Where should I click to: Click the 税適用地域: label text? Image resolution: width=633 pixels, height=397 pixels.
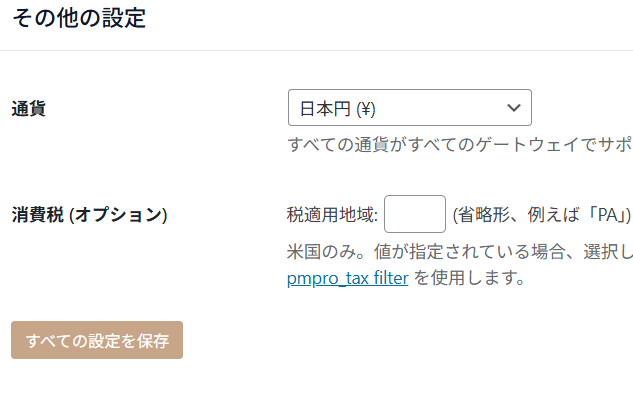pyautogui.click(x=332, y=214)
